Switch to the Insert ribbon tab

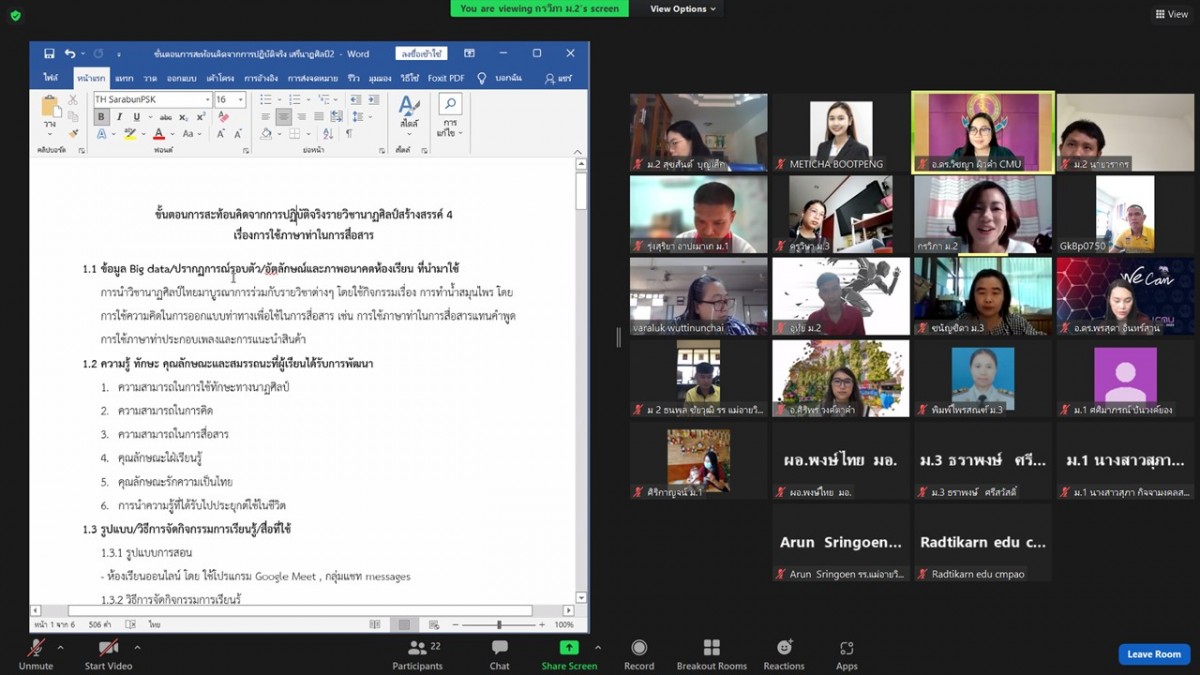[124, 79]
